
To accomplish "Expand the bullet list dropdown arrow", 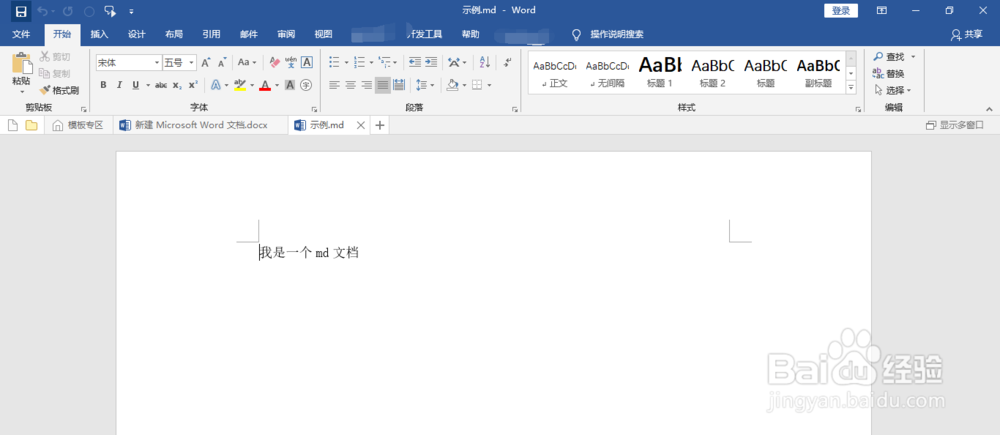I will (x=346, y=63).
